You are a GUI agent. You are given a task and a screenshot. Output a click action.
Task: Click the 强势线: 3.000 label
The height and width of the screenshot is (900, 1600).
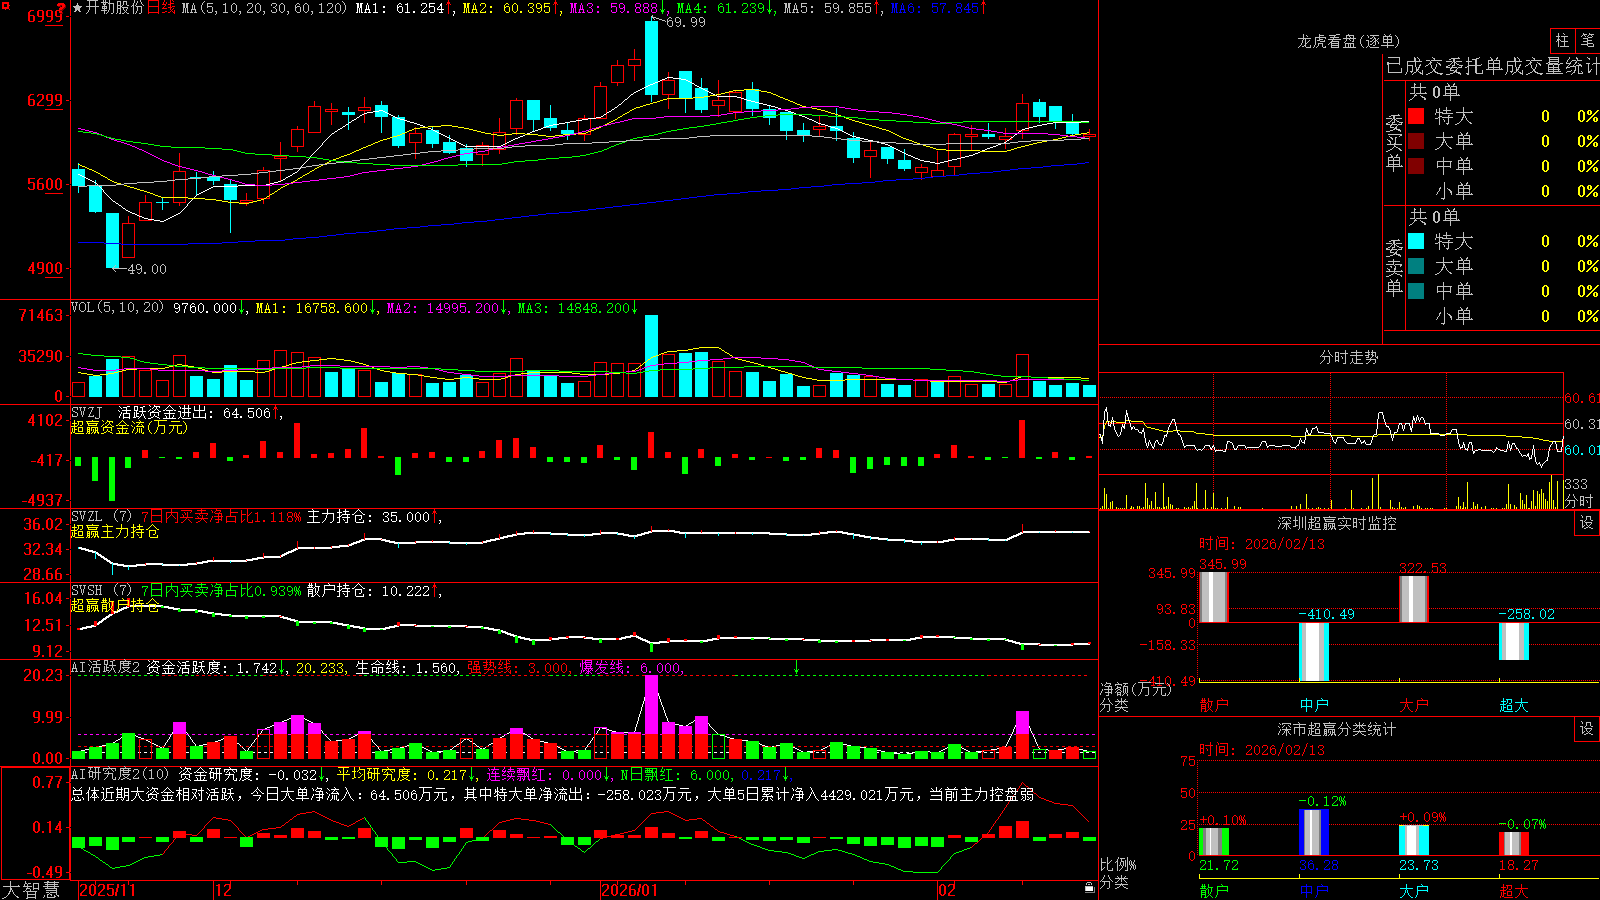518,667
